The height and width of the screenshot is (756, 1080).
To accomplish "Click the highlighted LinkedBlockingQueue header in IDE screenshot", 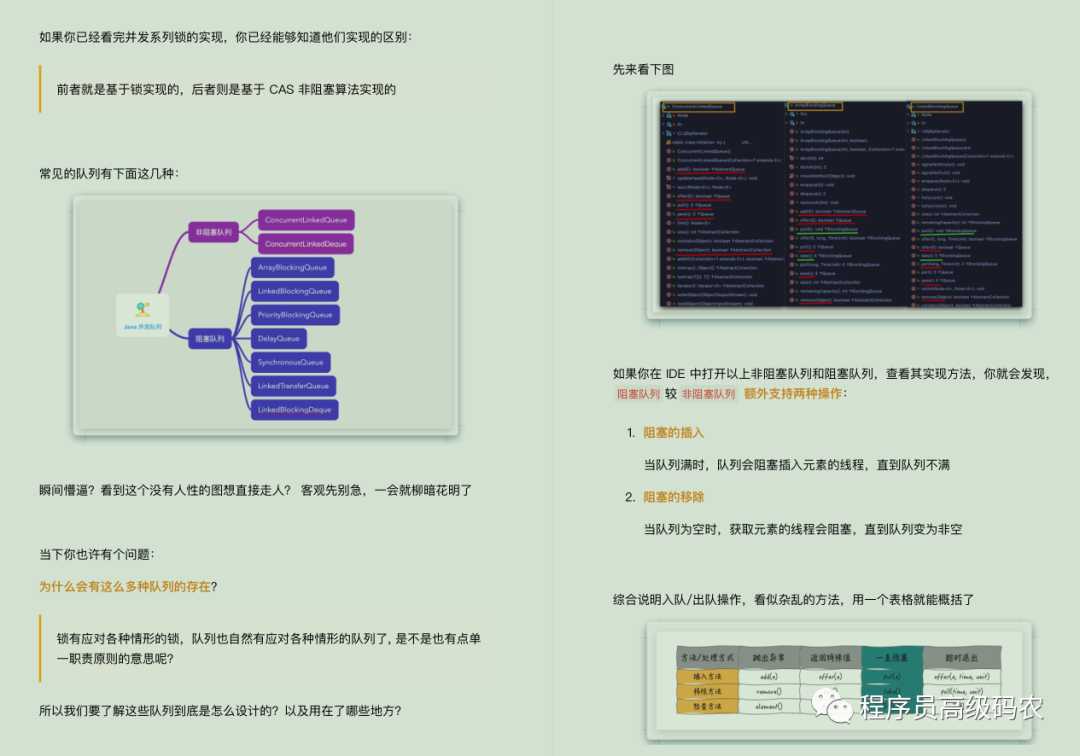I will (937, 107).
